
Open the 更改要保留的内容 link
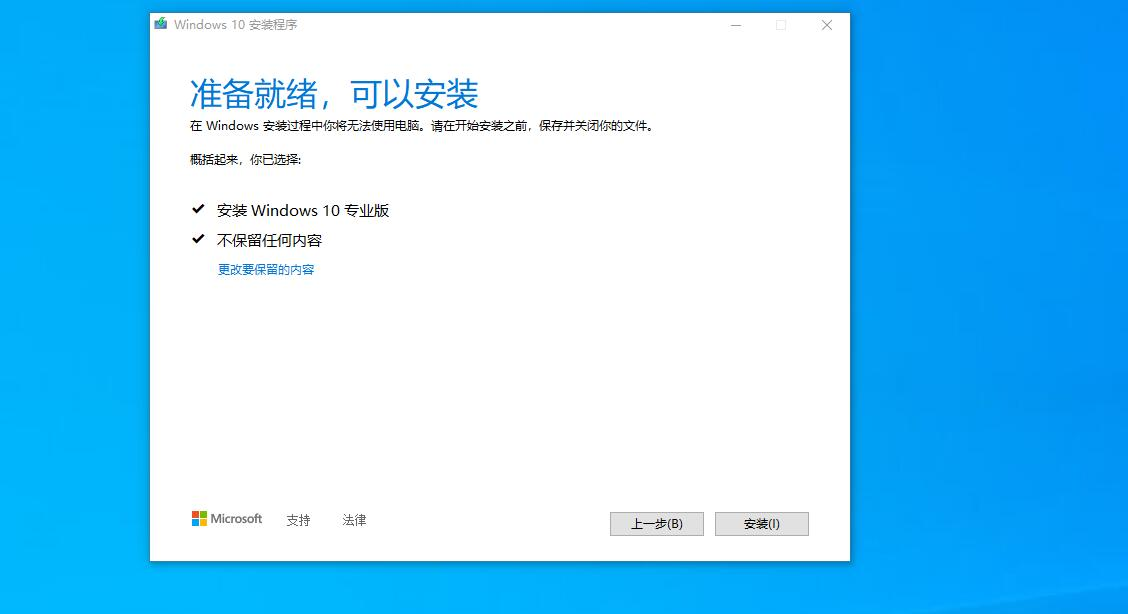click(266, 270)
